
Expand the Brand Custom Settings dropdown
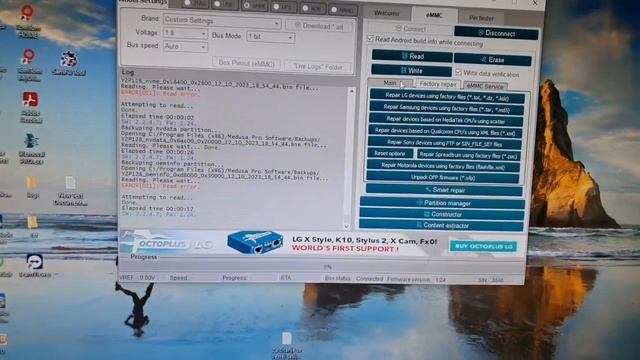click(x=222, y=21)
